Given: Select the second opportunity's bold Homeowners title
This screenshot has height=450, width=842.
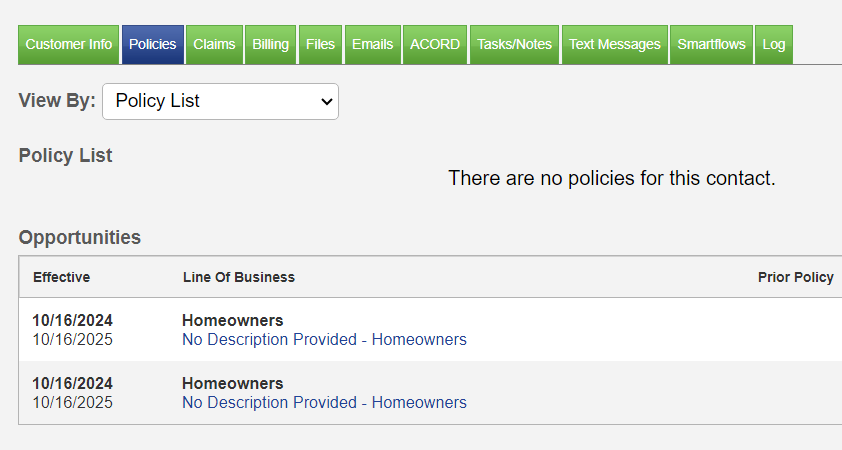Looking at the screenshot, I should pos(232,384).
